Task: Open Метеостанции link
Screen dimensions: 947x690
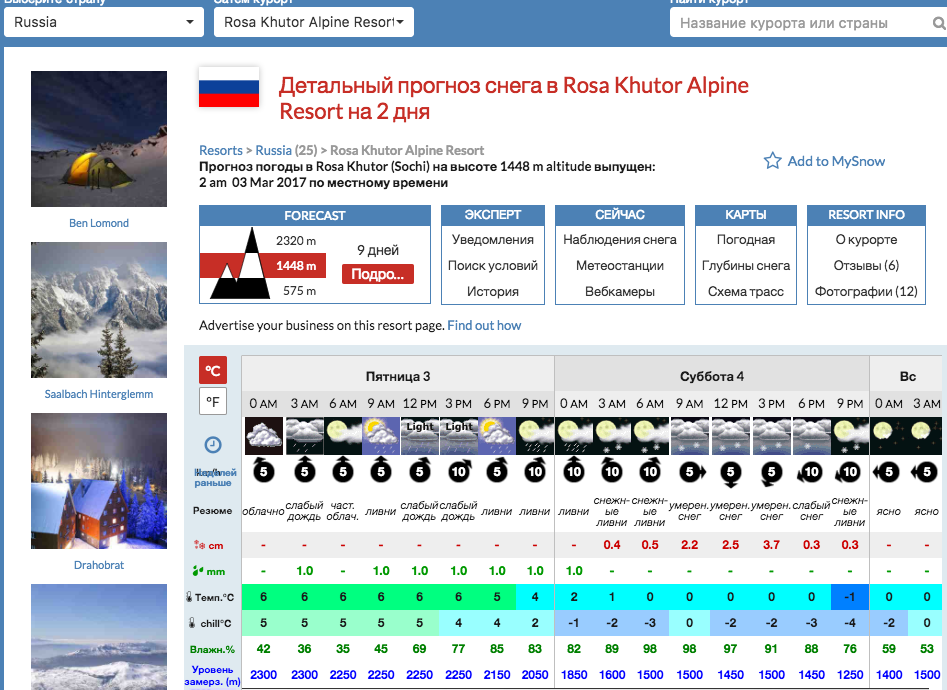Action: tap(620, 266)
